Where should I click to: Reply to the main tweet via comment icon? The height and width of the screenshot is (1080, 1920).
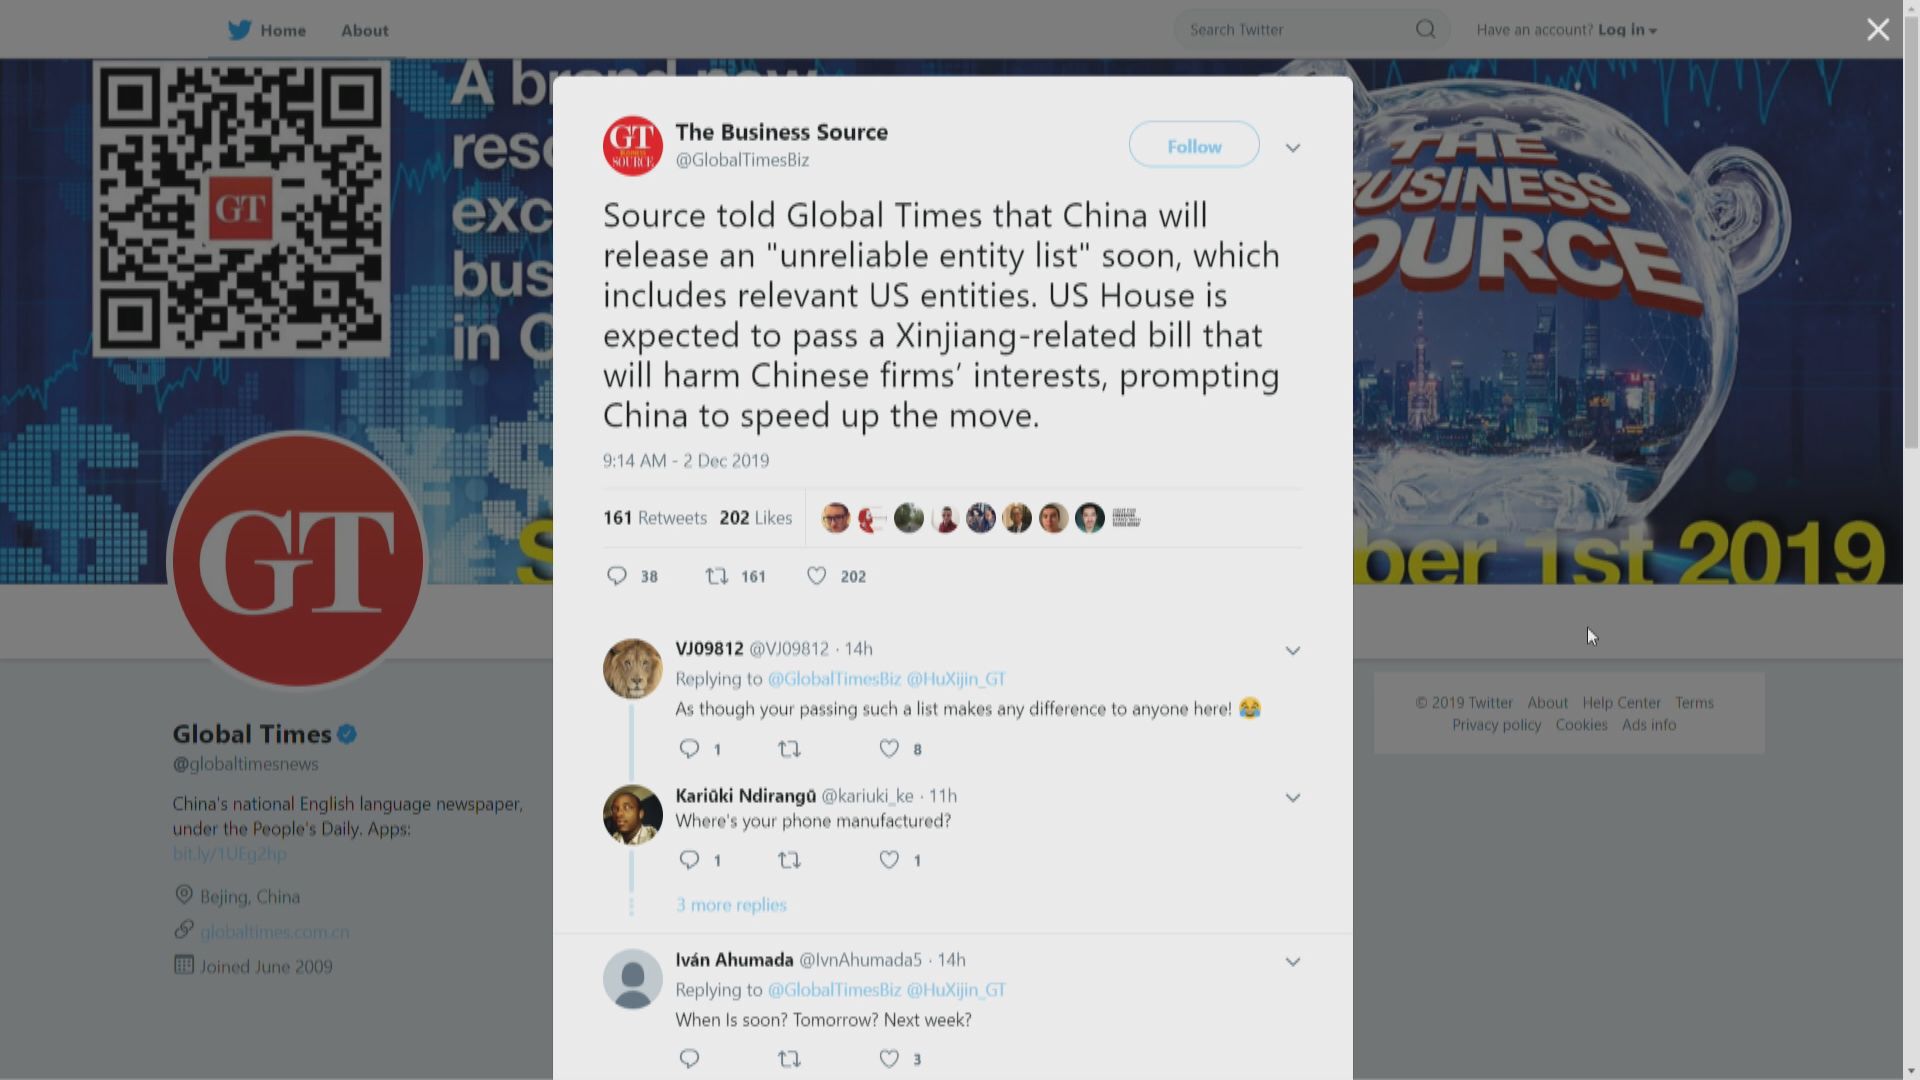[x=617, y=576]
